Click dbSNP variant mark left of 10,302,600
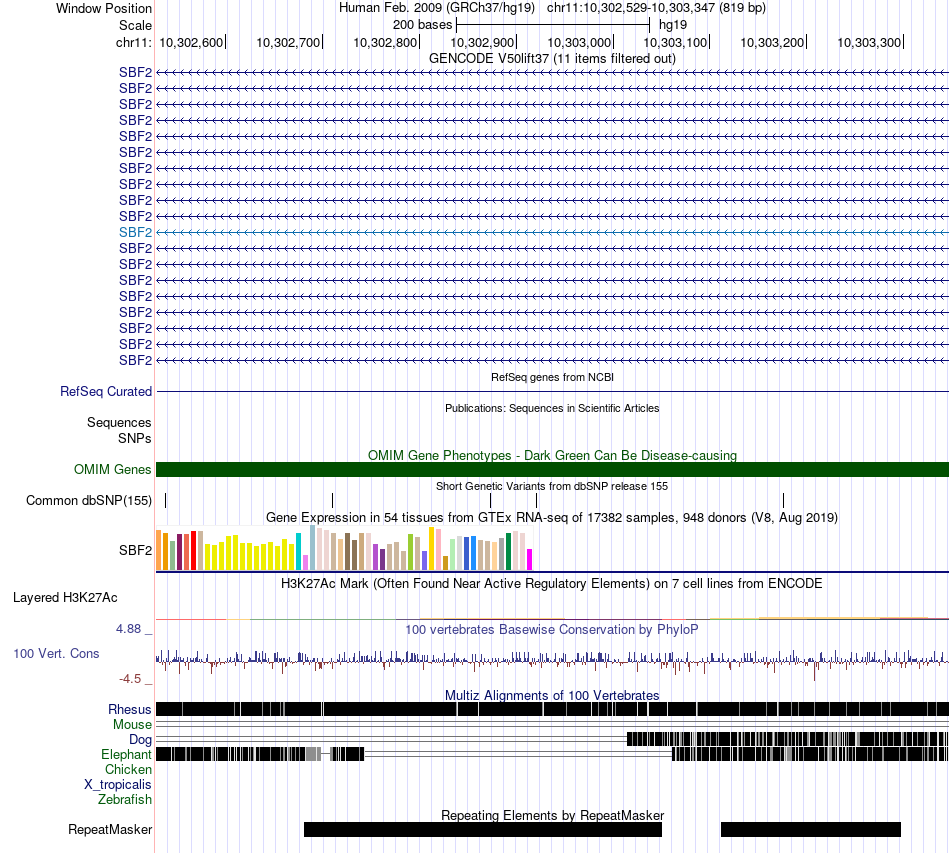This screenshot has height=853, width=950. [x=166, y=500]
